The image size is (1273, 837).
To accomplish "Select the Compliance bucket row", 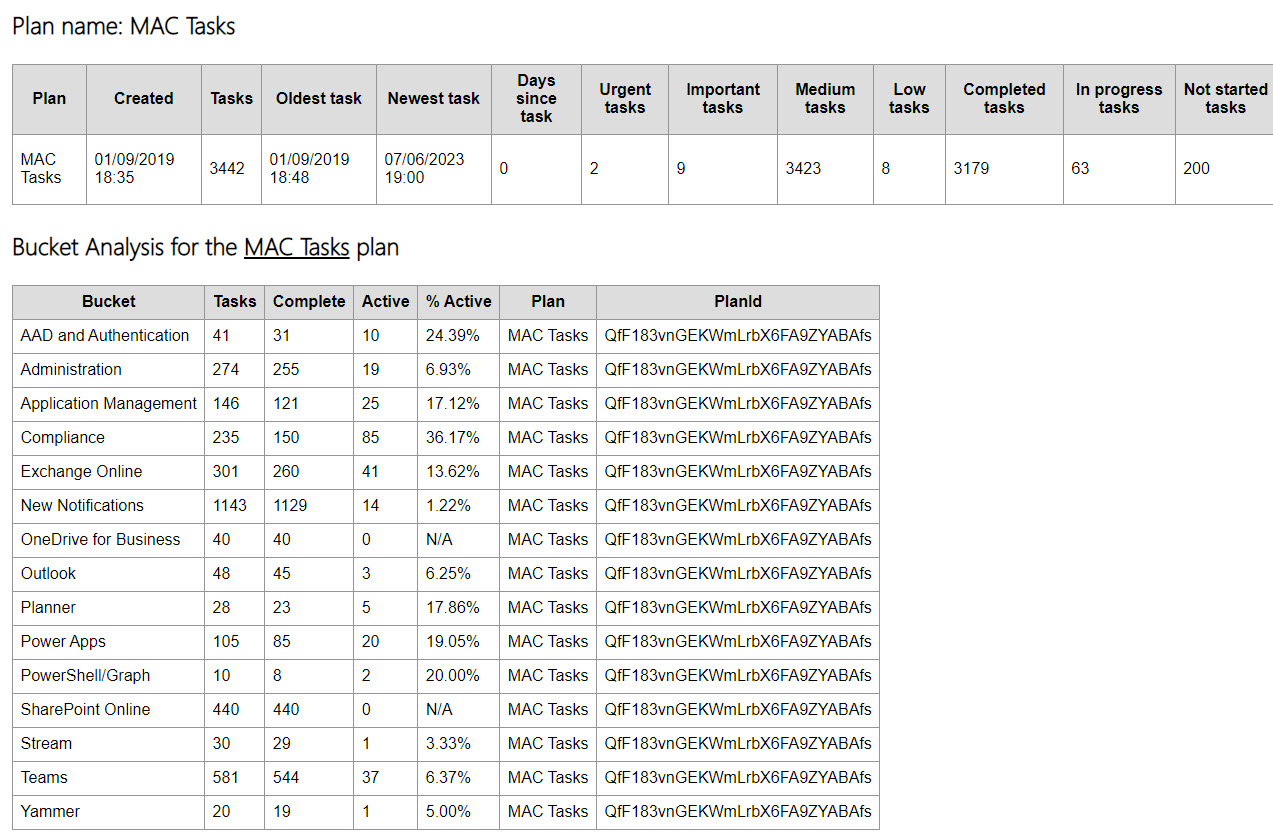I will point(108,437).
